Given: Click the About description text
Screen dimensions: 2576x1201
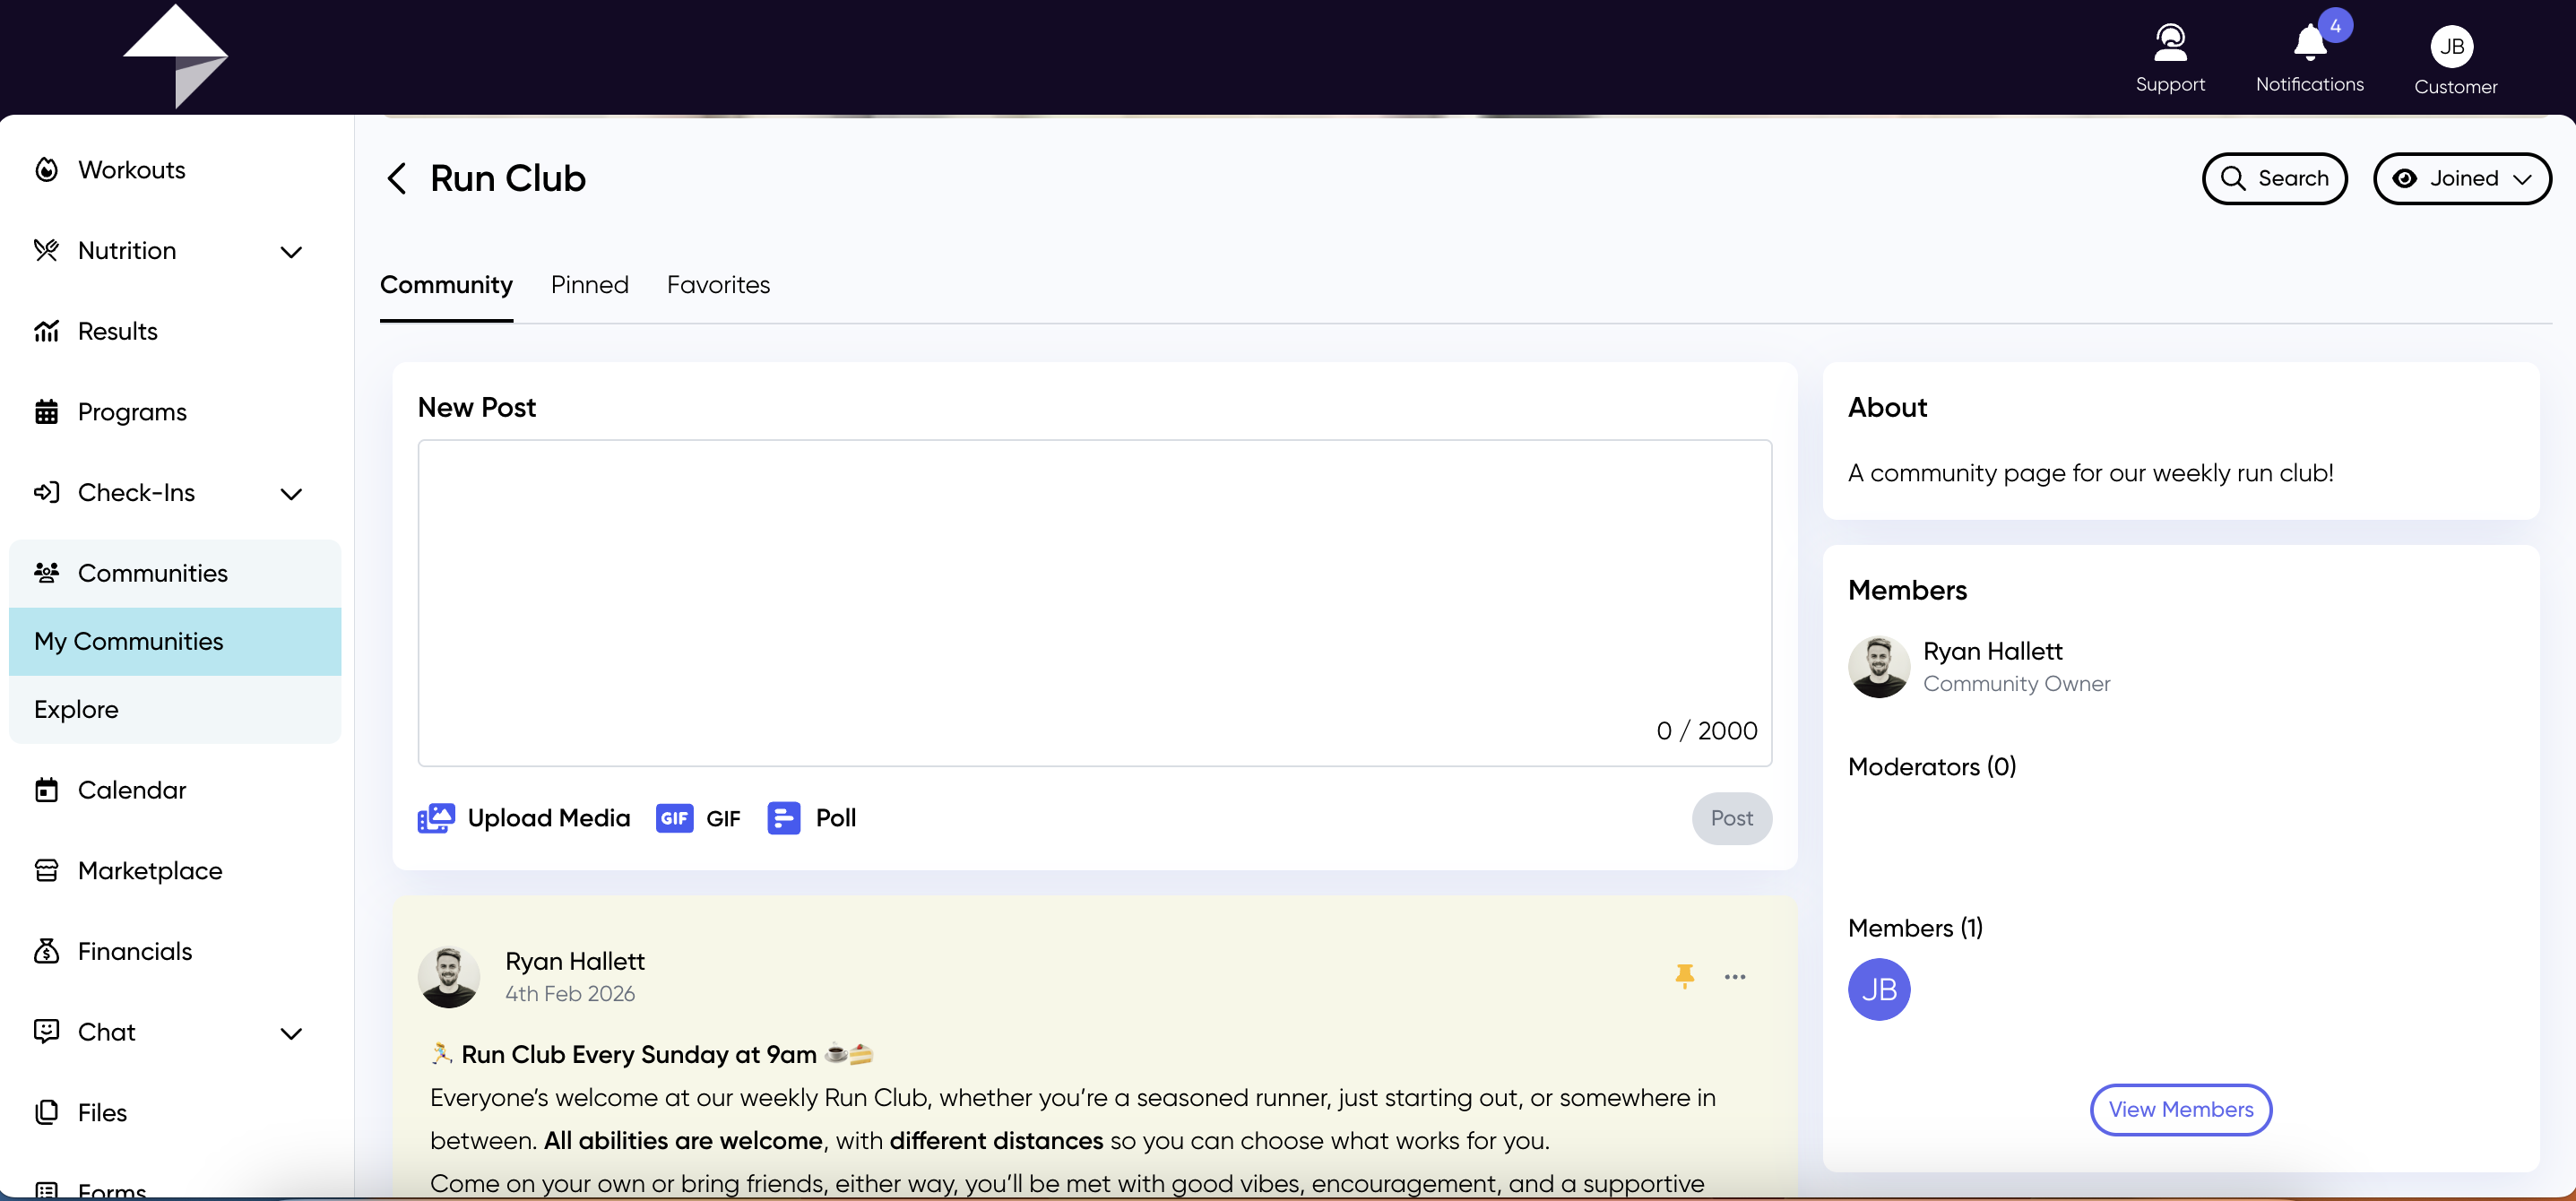Looking at the screenshot, I should pyautogui.click(x=2090, y=473).
